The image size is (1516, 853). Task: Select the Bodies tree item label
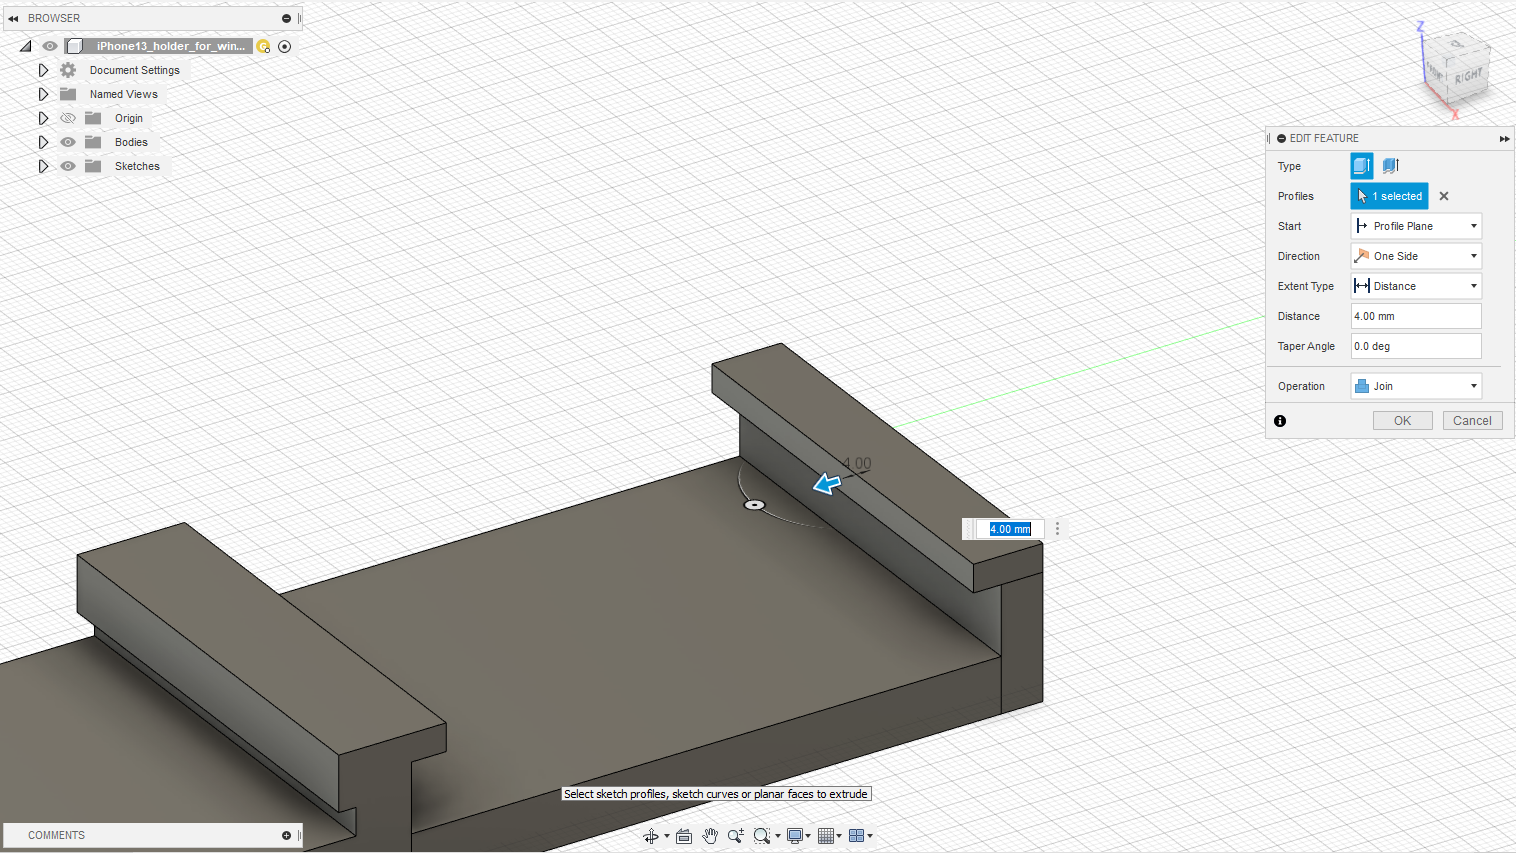tap(131, 142)
